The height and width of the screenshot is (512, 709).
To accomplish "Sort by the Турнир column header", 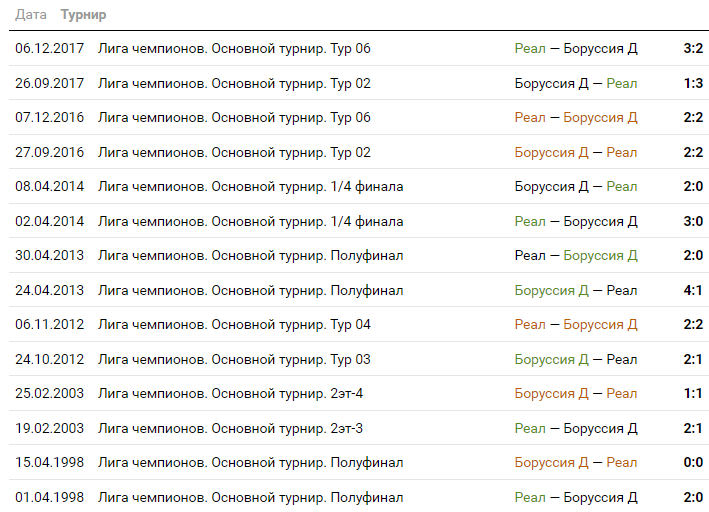I will [x=84, y=14].
